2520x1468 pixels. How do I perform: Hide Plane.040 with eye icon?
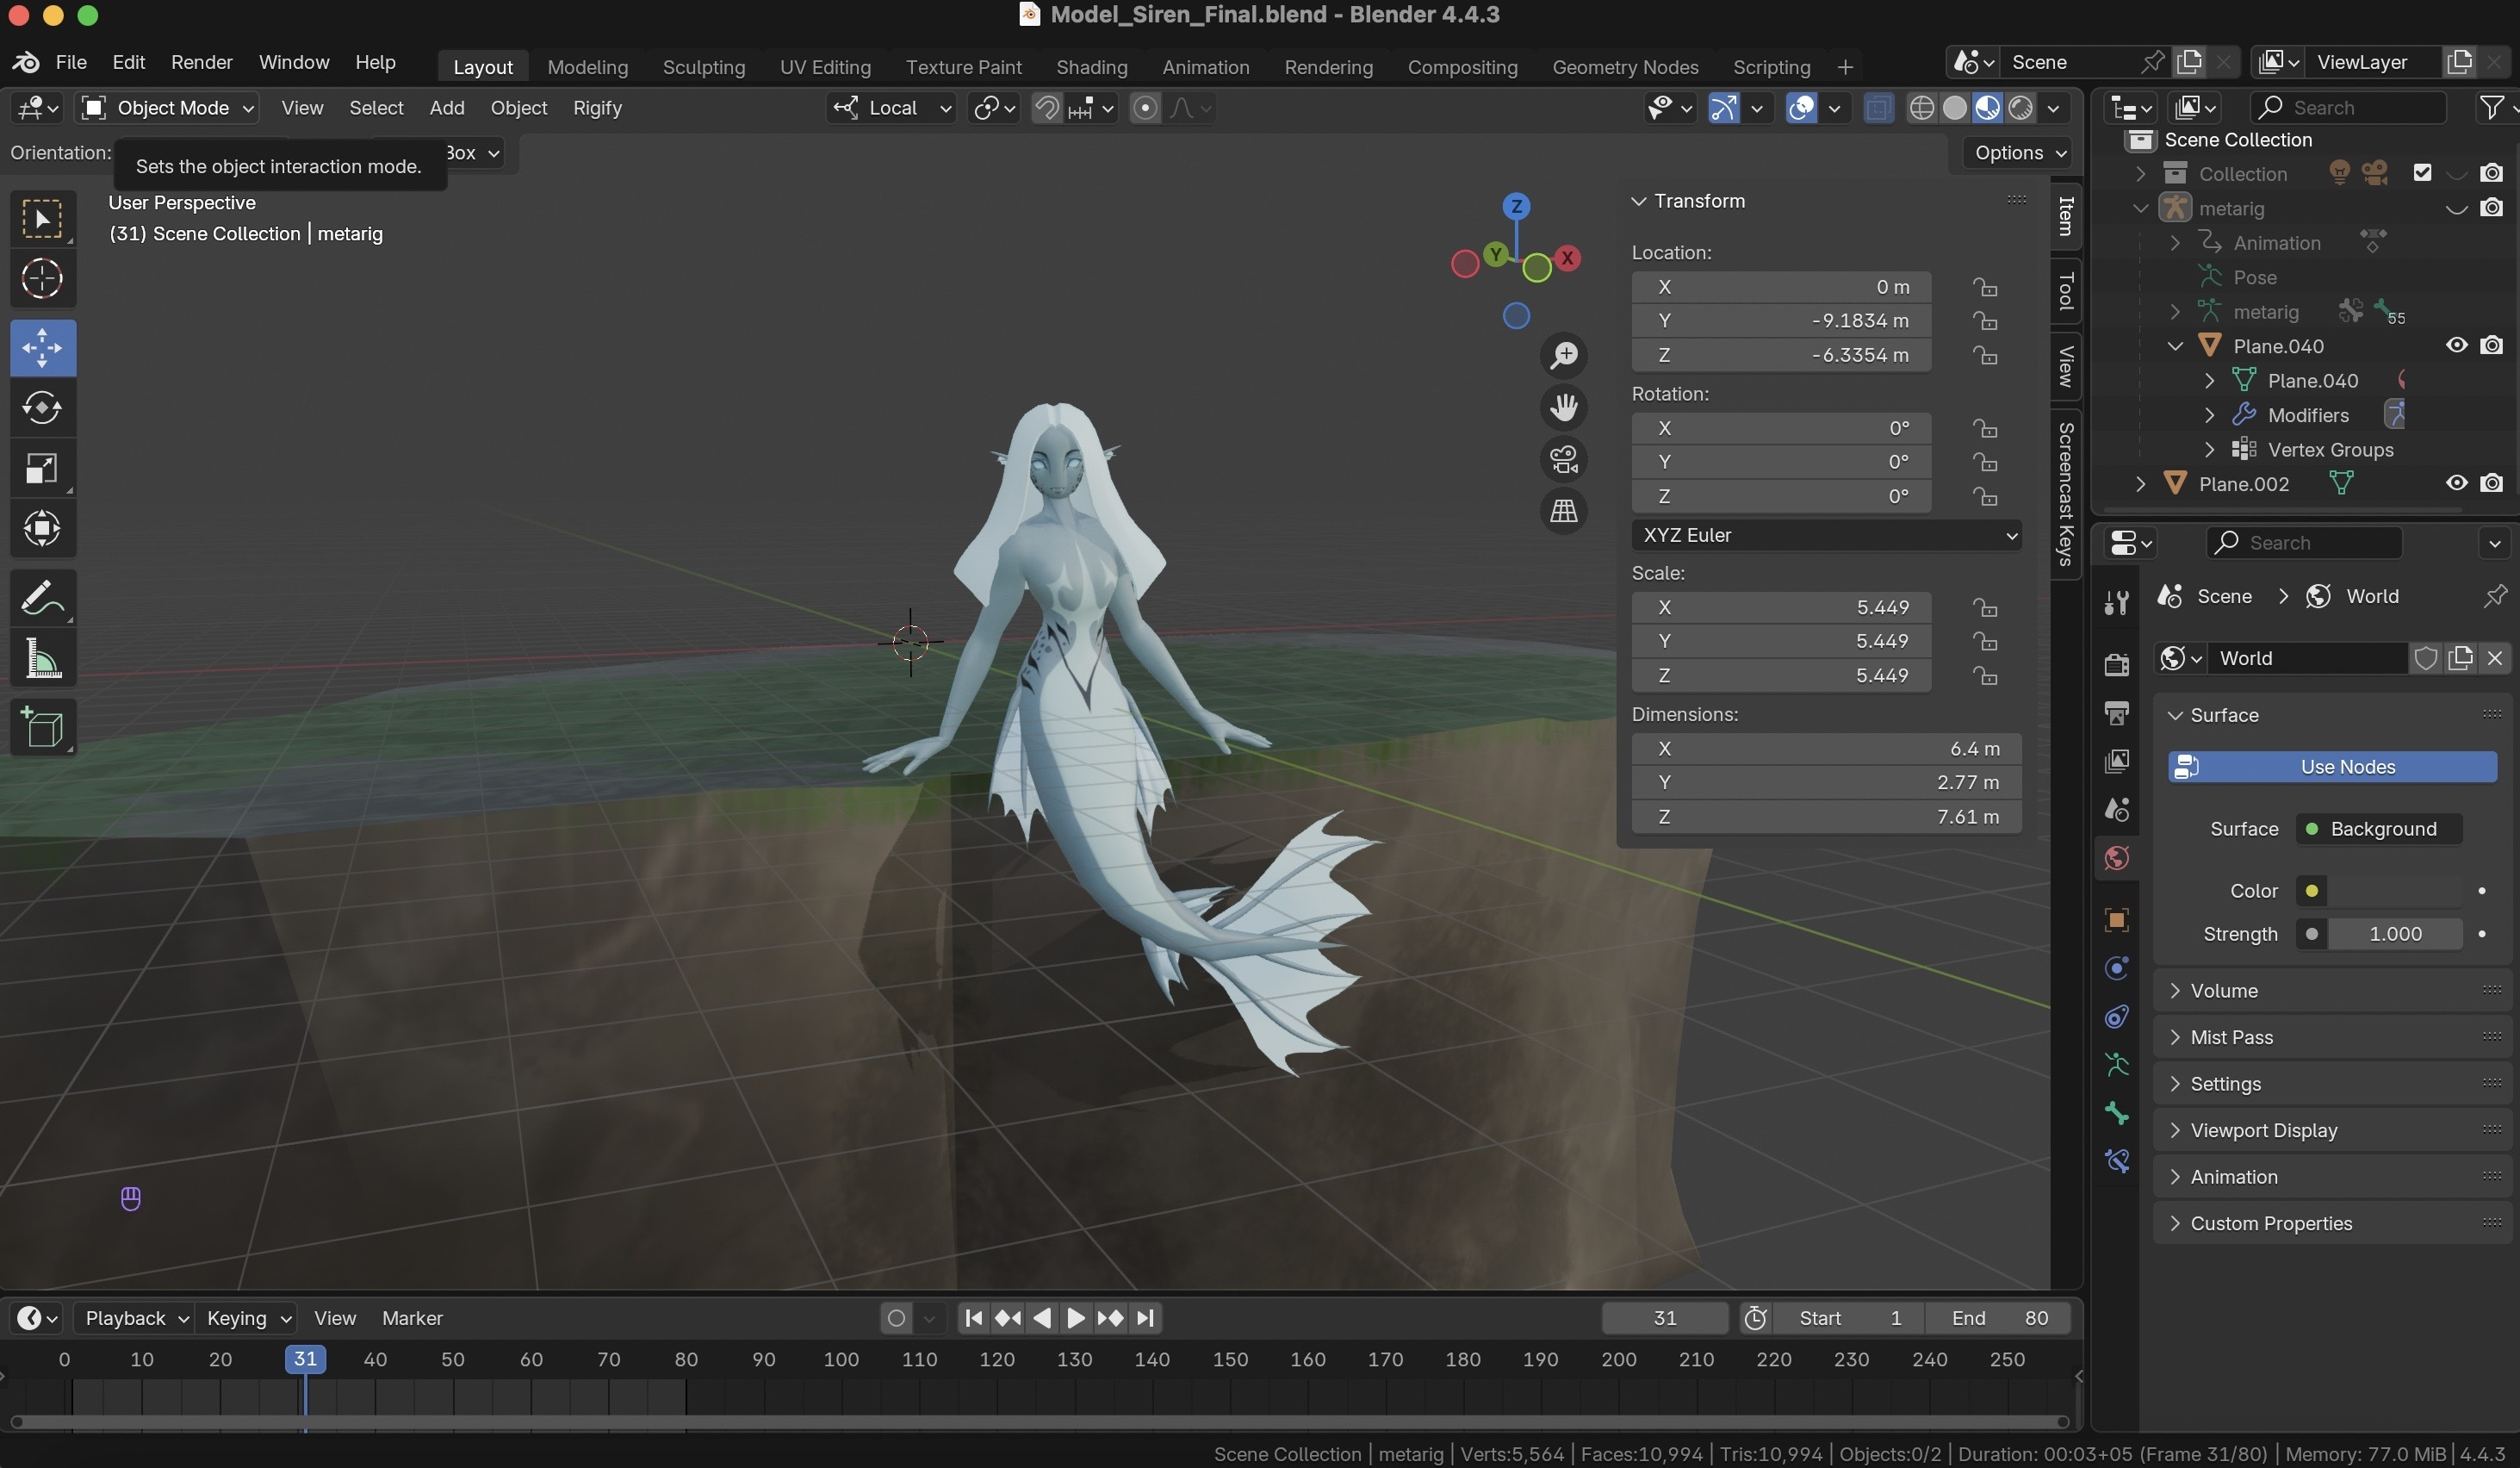pos(2456,346)
